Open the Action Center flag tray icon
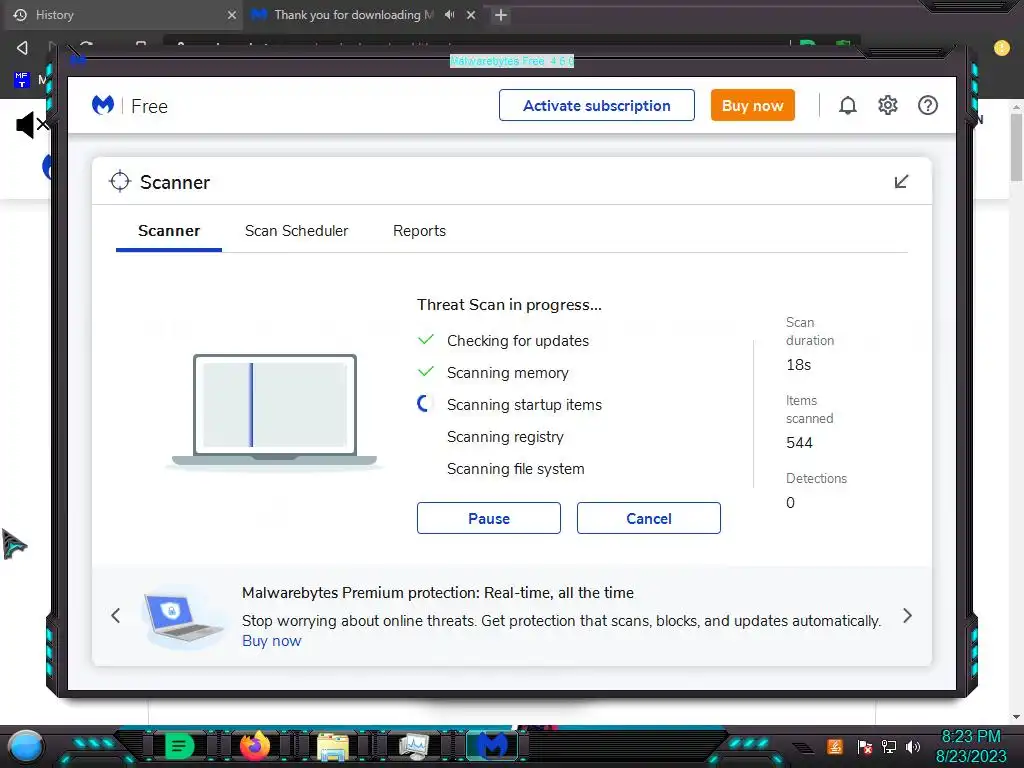This screenshot has height=768, width=1024. point(864,746)
